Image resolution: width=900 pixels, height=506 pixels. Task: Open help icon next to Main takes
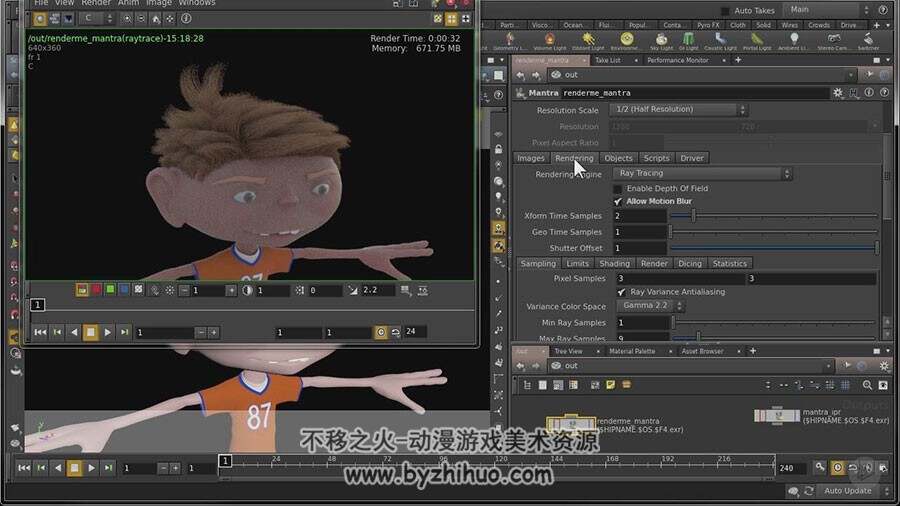883,10
